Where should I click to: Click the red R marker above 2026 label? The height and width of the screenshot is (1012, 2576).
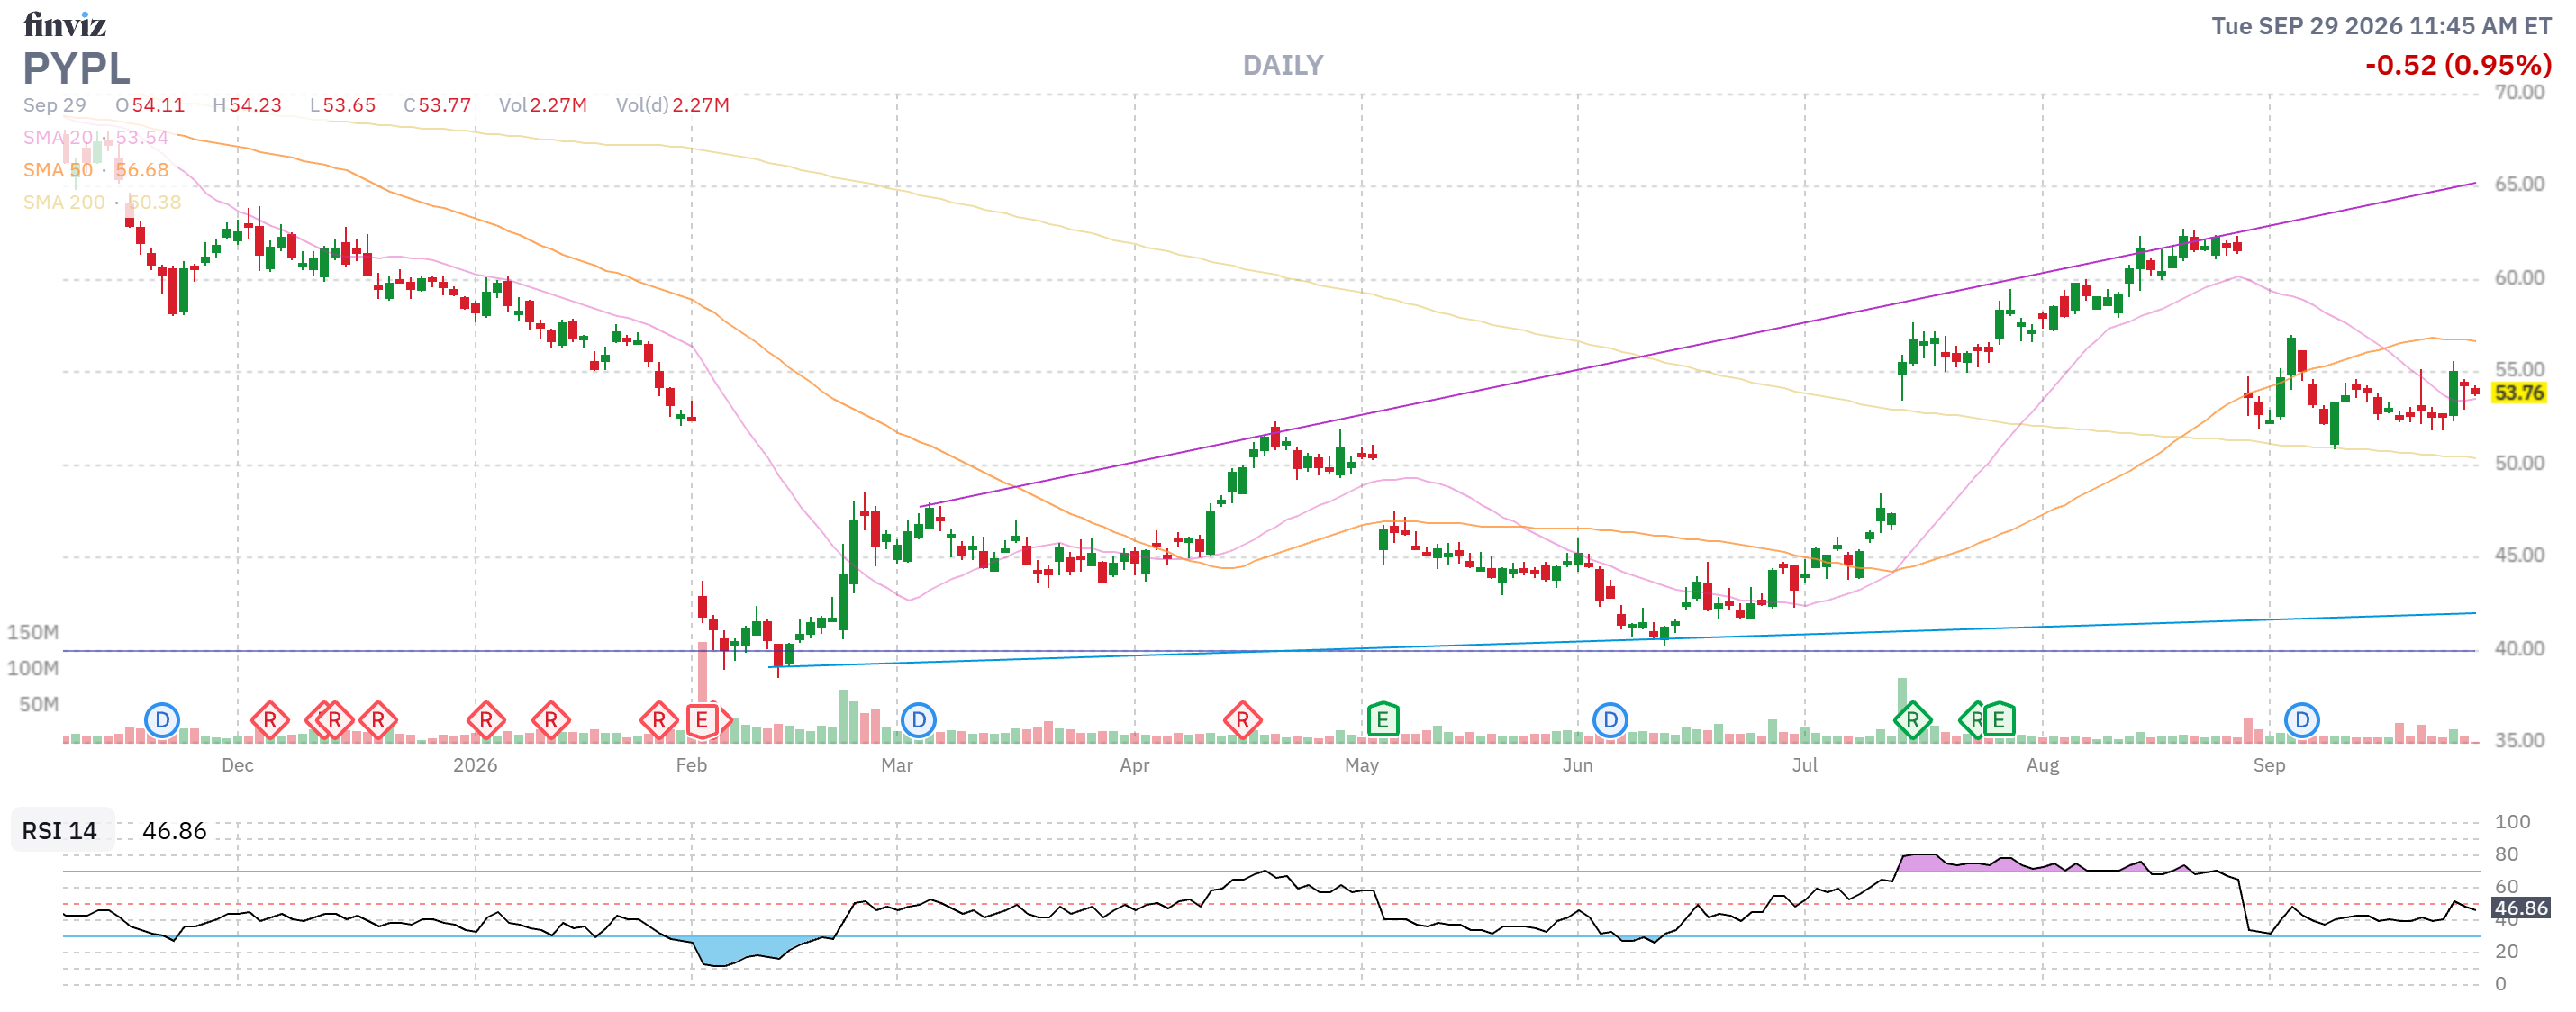click(486, 720)
